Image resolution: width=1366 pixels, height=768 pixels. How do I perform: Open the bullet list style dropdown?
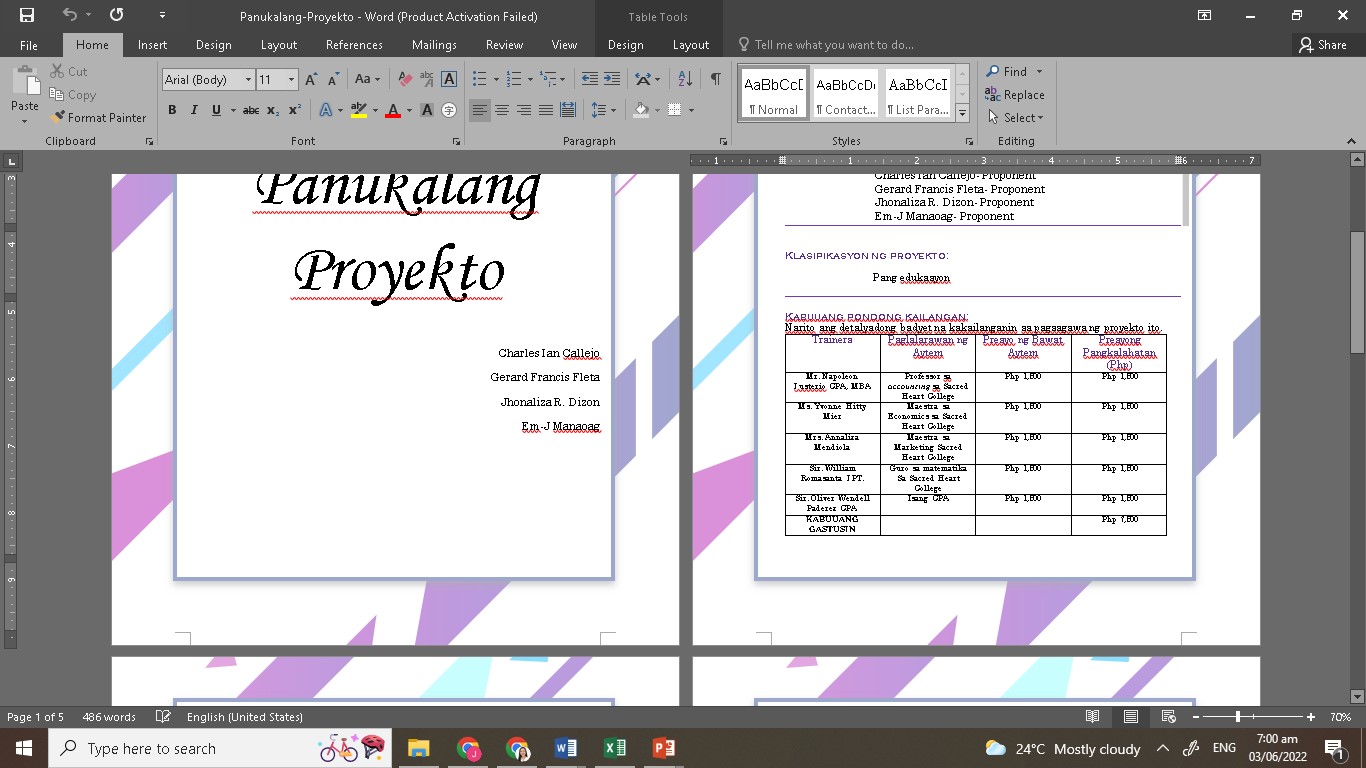pos(495,79)
